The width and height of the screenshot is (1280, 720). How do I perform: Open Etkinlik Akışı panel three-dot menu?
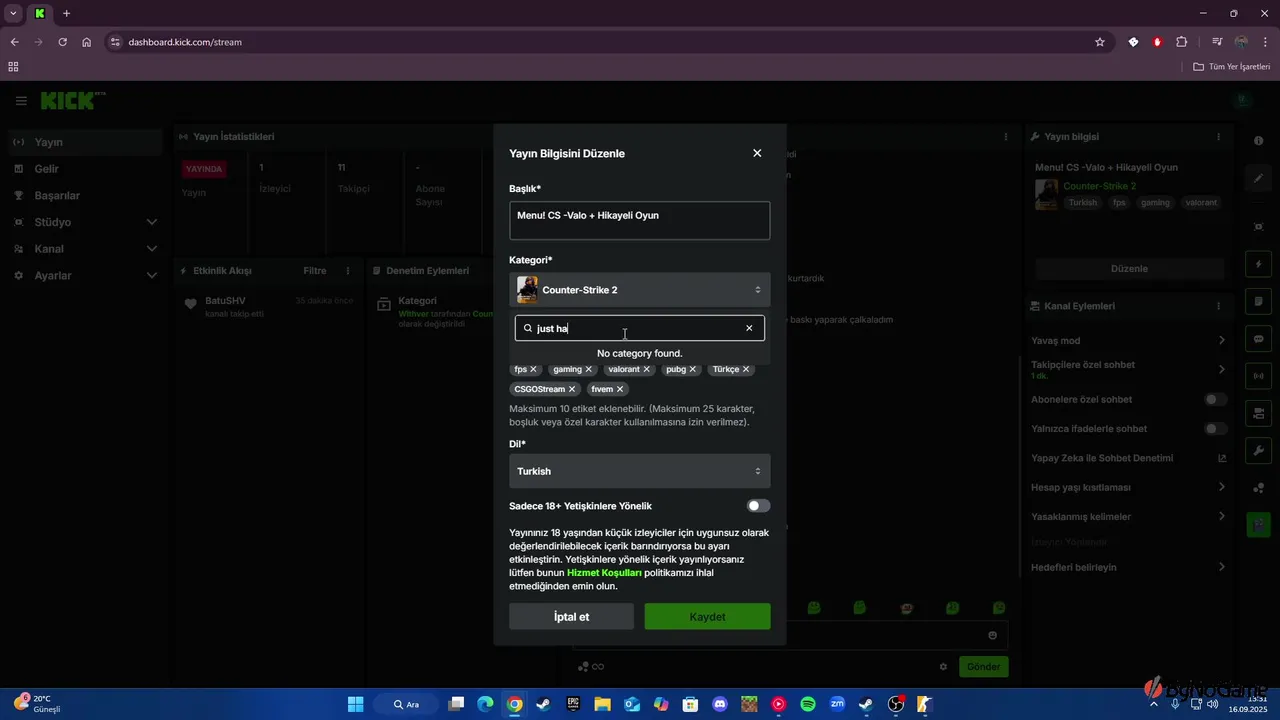348,271
